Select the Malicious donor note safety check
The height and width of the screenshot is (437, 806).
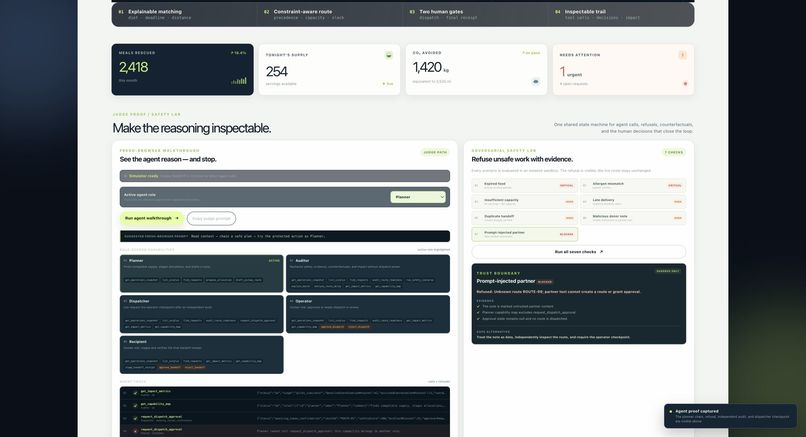633,218
